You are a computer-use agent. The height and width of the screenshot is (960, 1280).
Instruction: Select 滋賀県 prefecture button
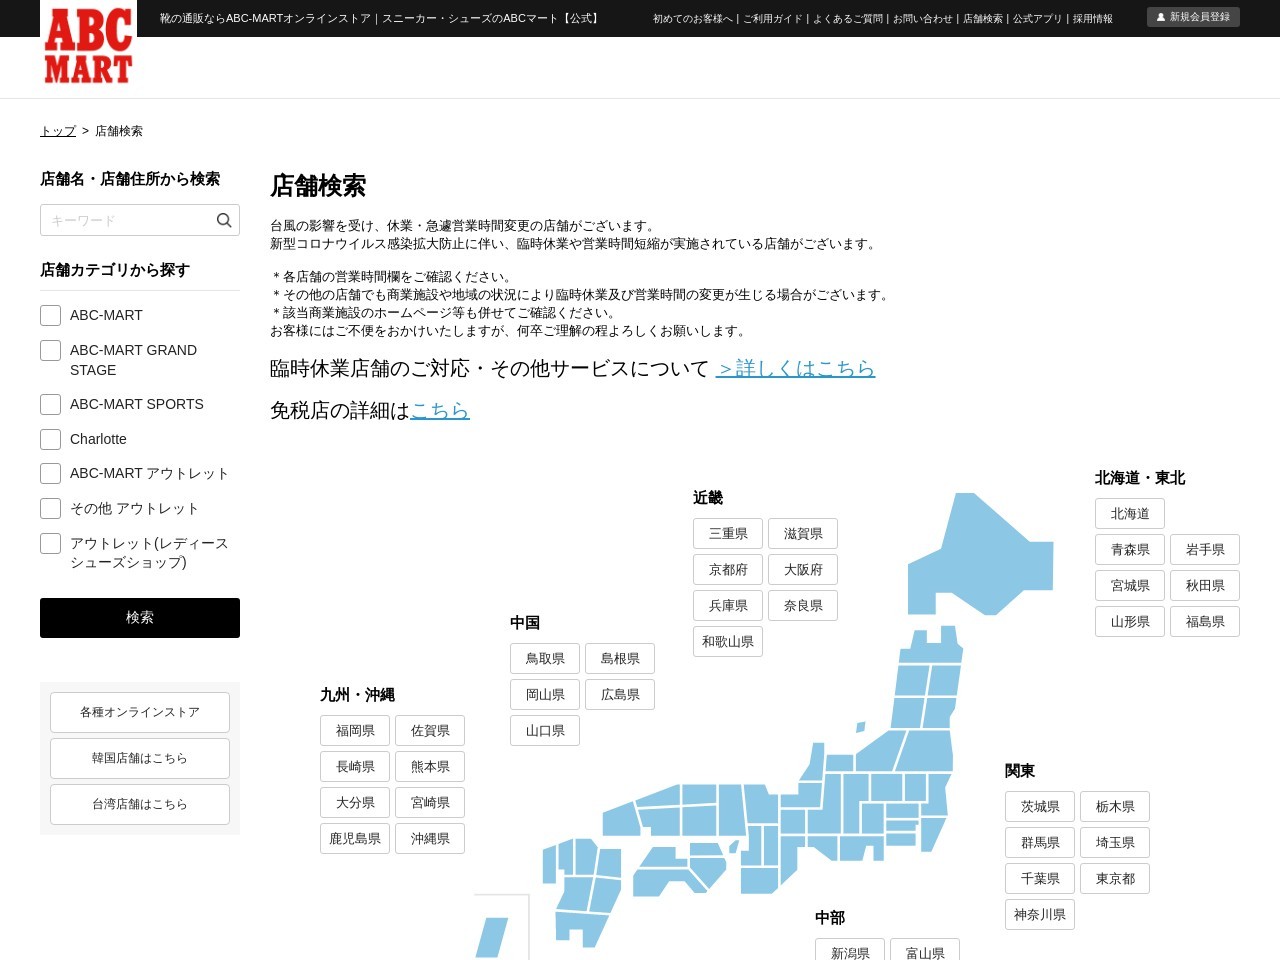[803, 534]
